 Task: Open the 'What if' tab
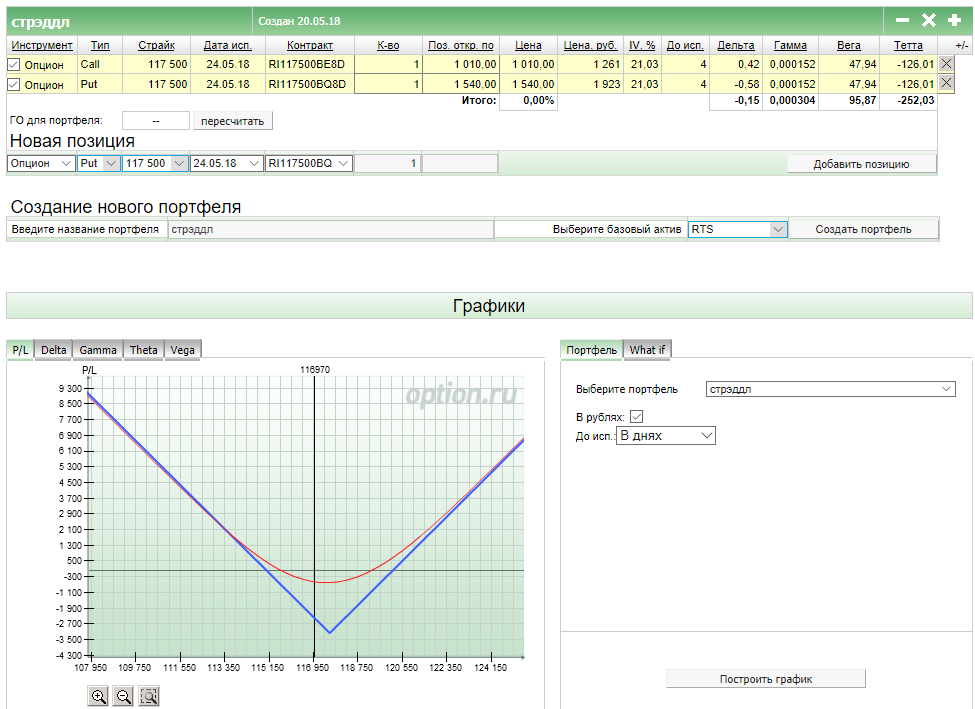point(647,349)
